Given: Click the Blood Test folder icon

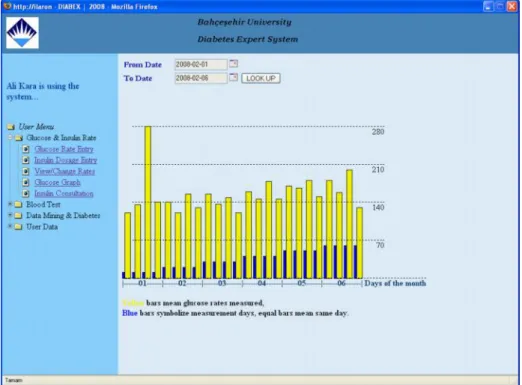Looking at the screenshot, I should pos(18,204).
